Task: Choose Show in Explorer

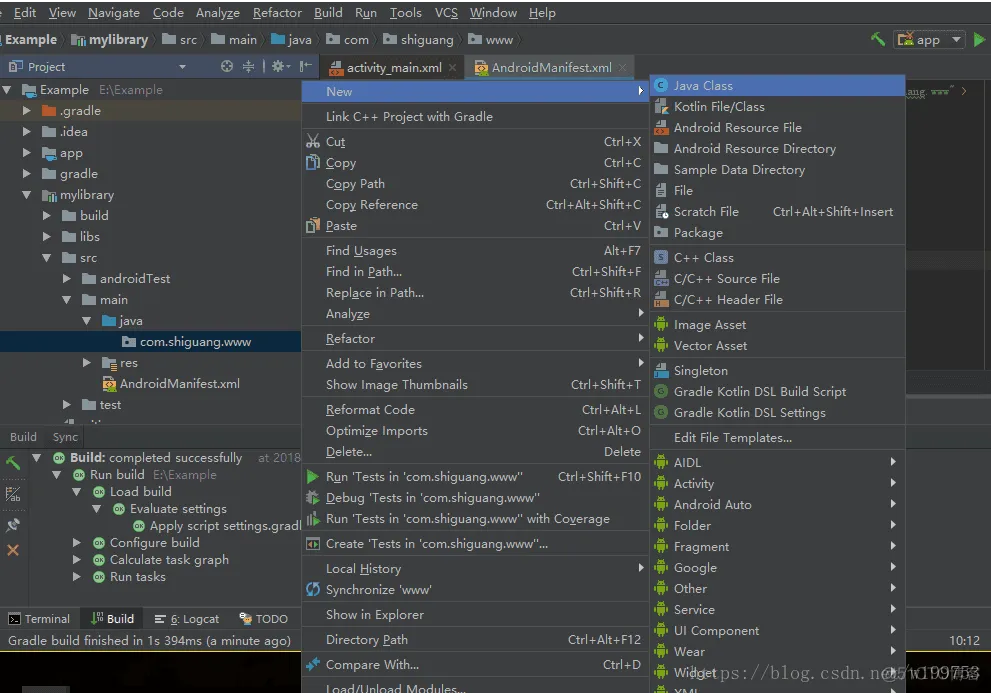Action: (x=475, y=615)
